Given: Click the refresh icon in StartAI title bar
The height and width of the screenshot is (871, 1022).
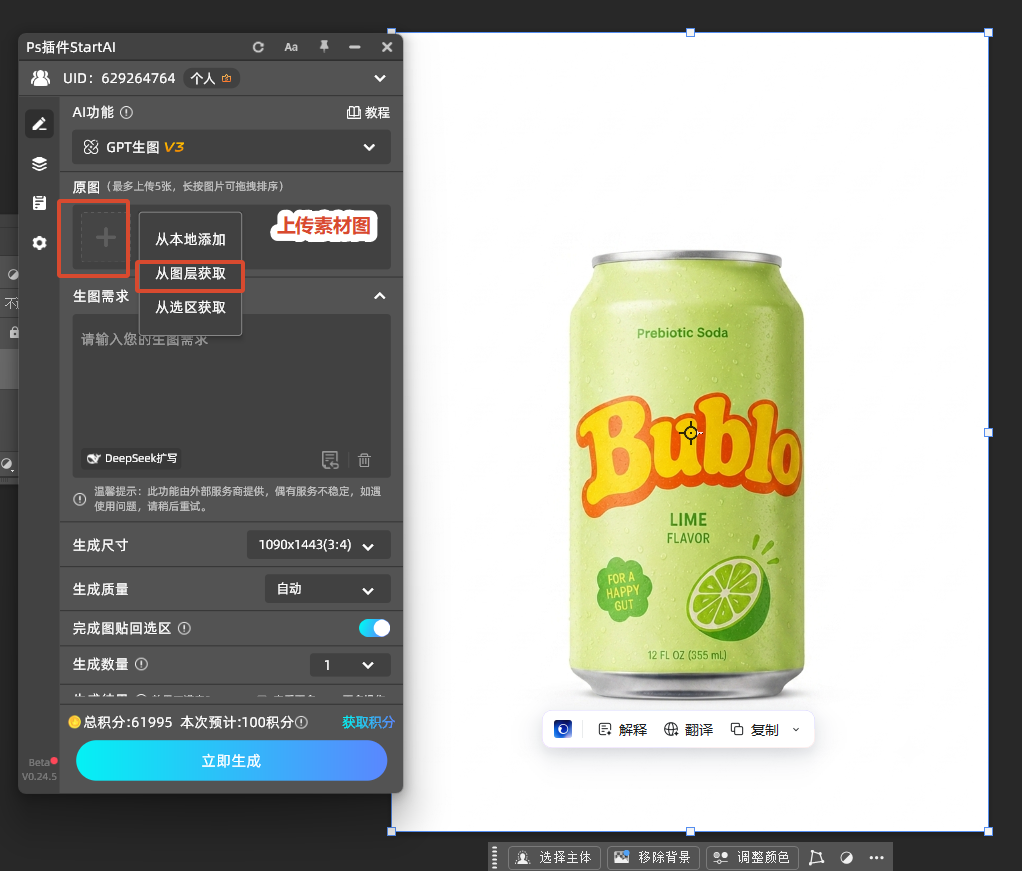Looking at the screenshot, I should (258, 47).
